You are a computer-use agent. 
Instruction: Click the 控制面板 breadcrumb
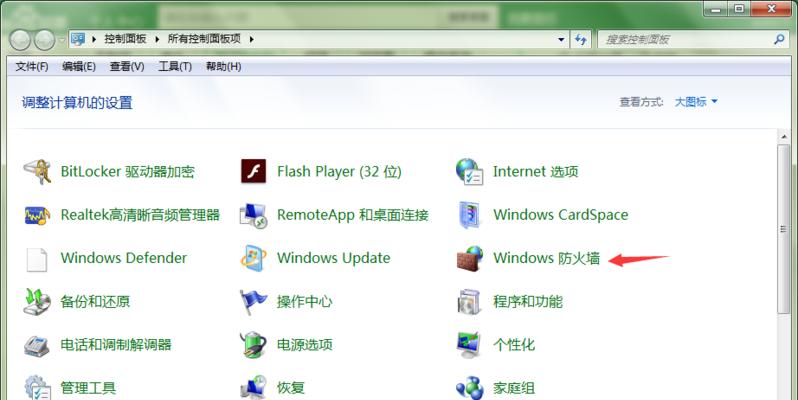click(125, 39)
